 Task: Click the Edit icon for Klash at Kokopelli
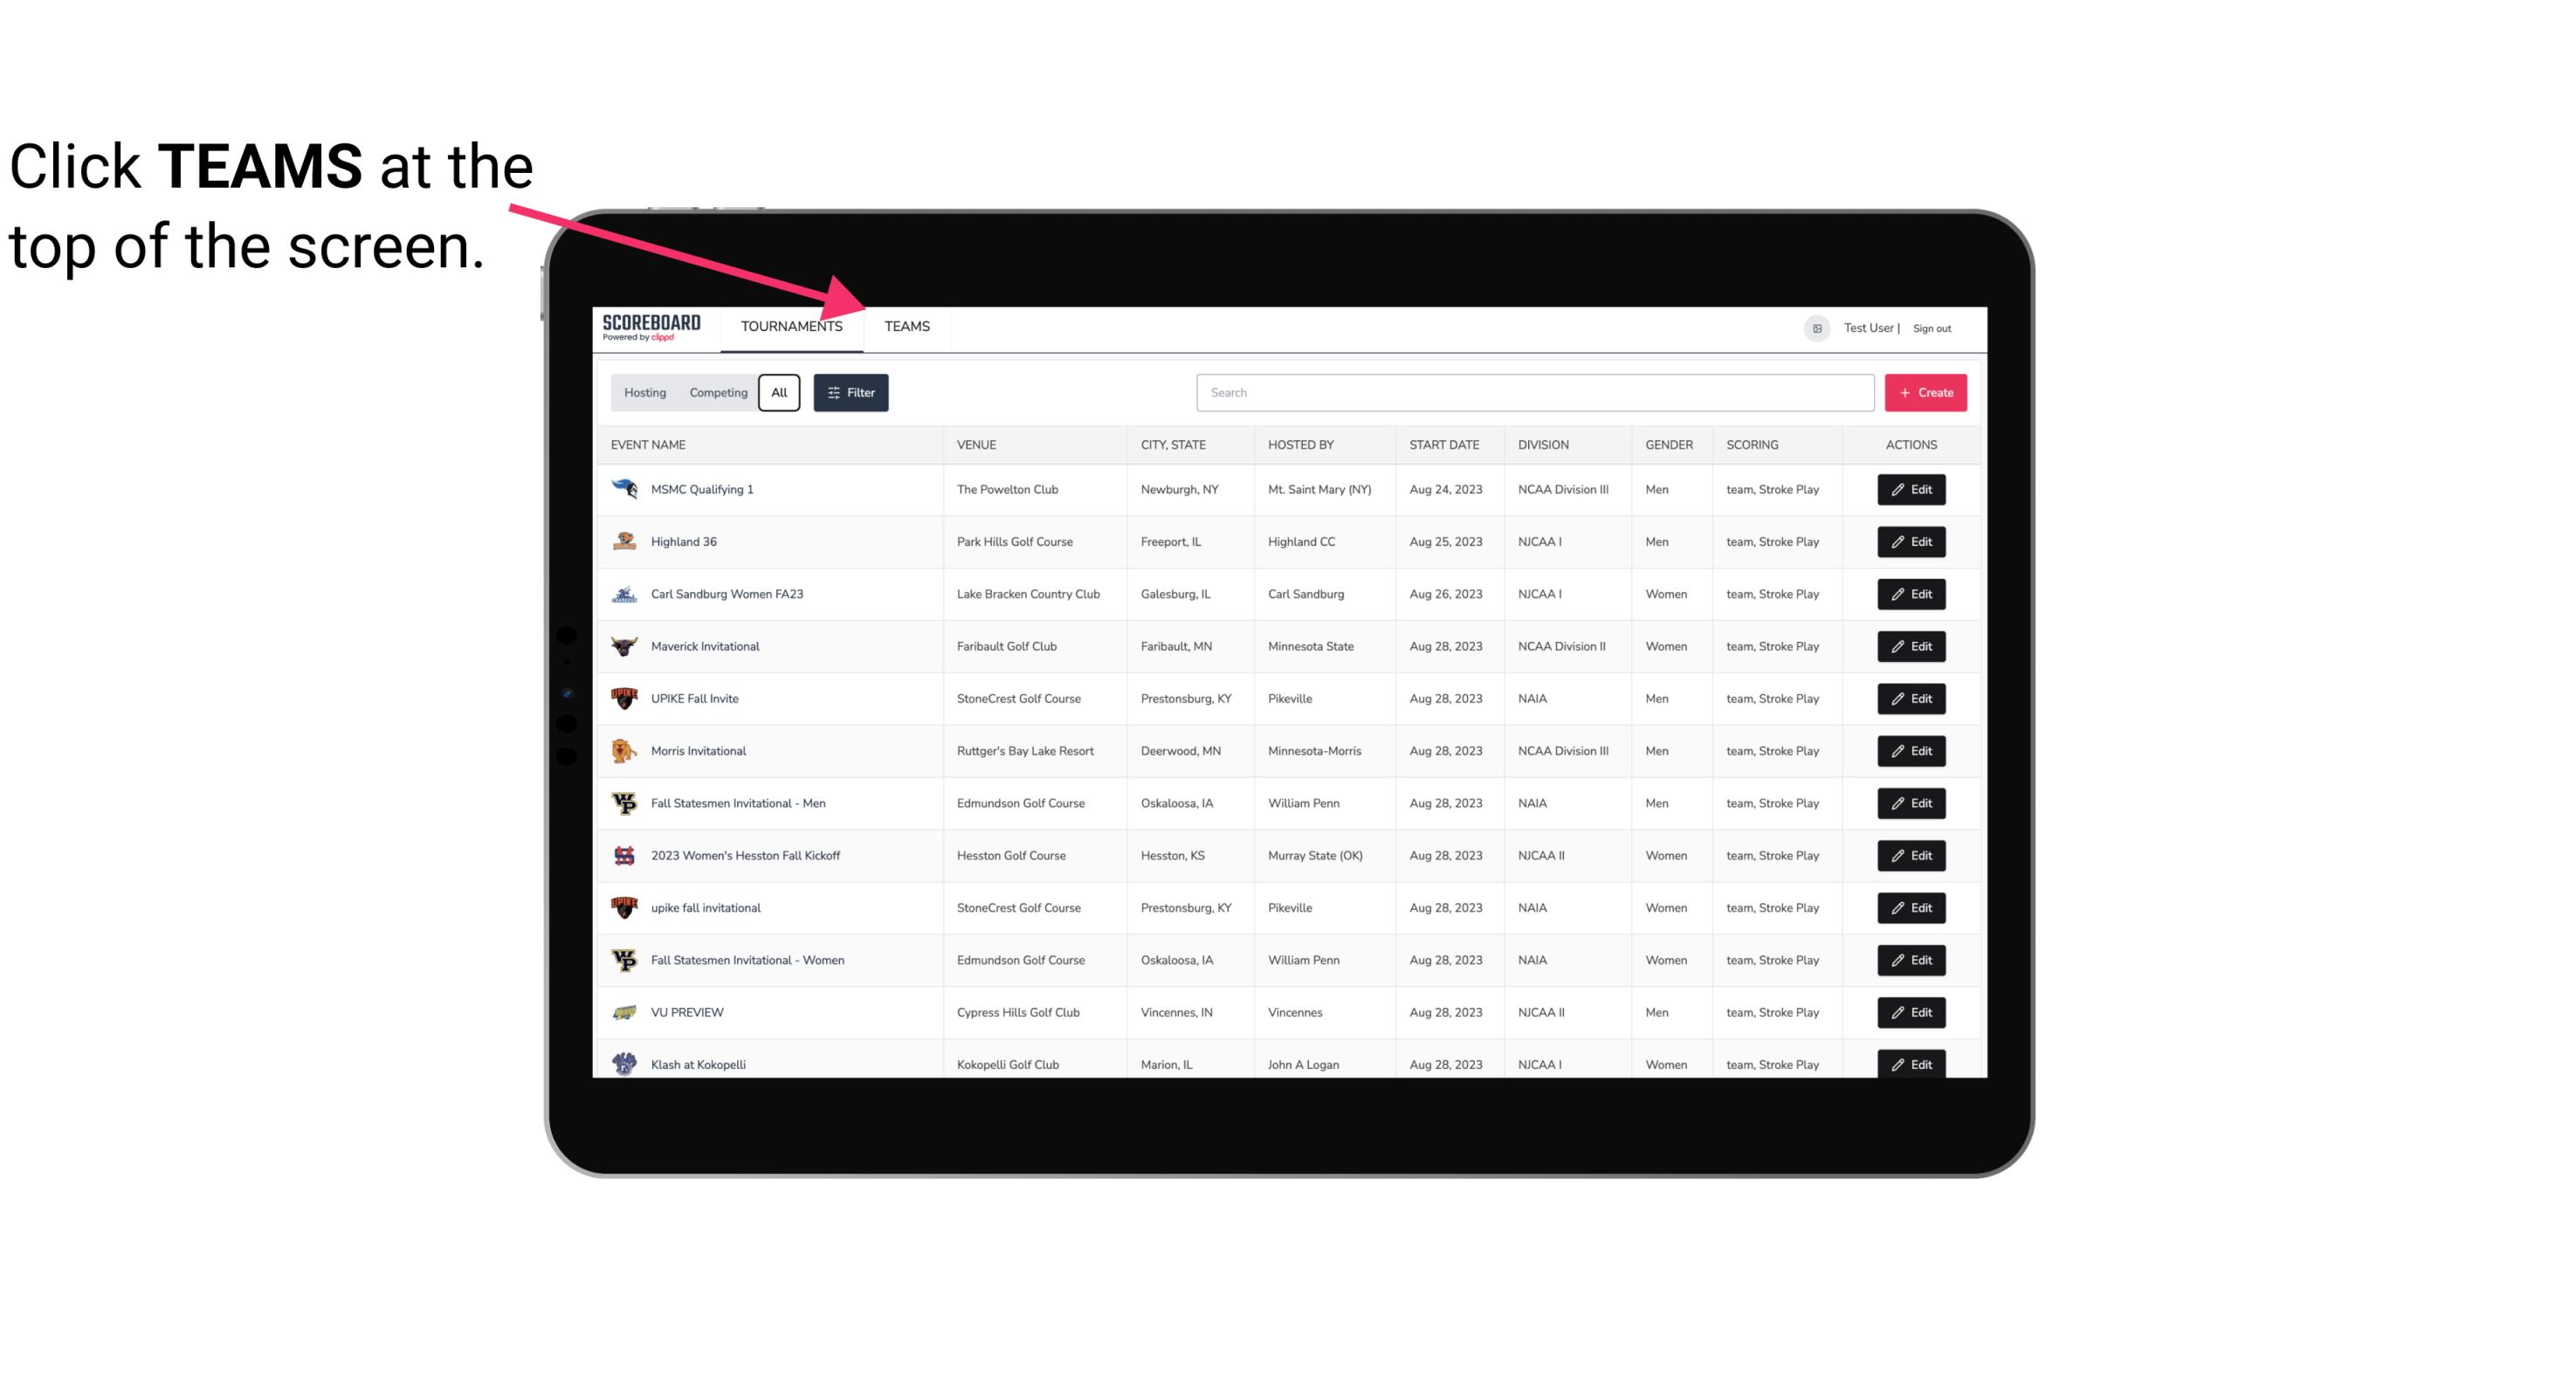pos(1912,1064)
